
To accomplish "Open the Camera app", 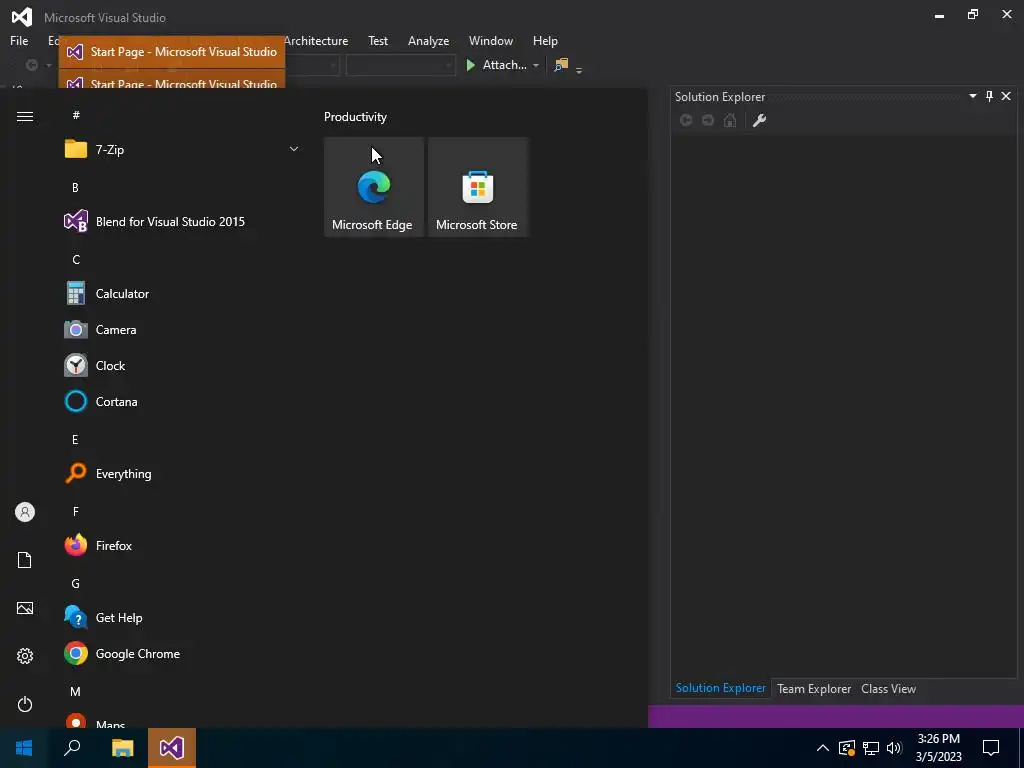I will coord(183,330).
